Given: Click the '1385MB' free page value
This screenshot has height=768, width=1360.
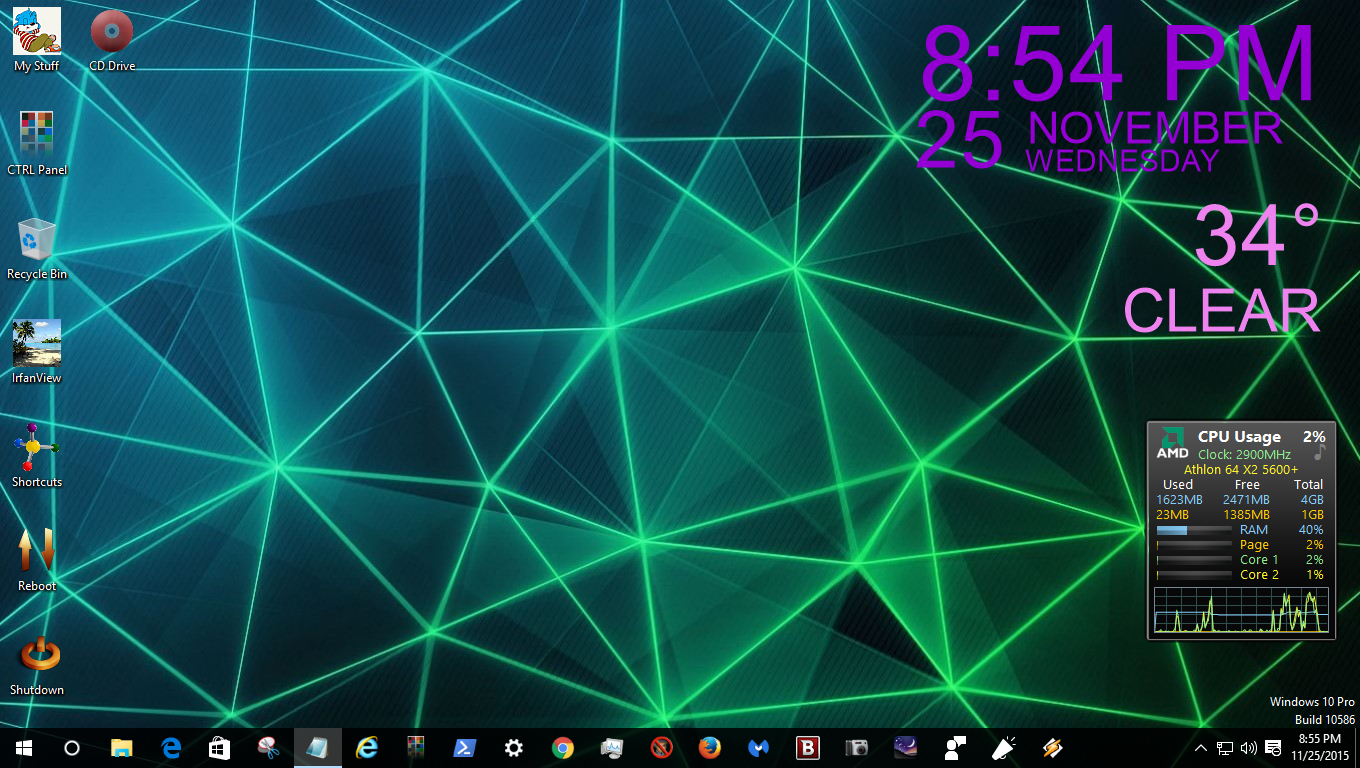Looking at the screenshot, I should click(x=1246, y=515).
